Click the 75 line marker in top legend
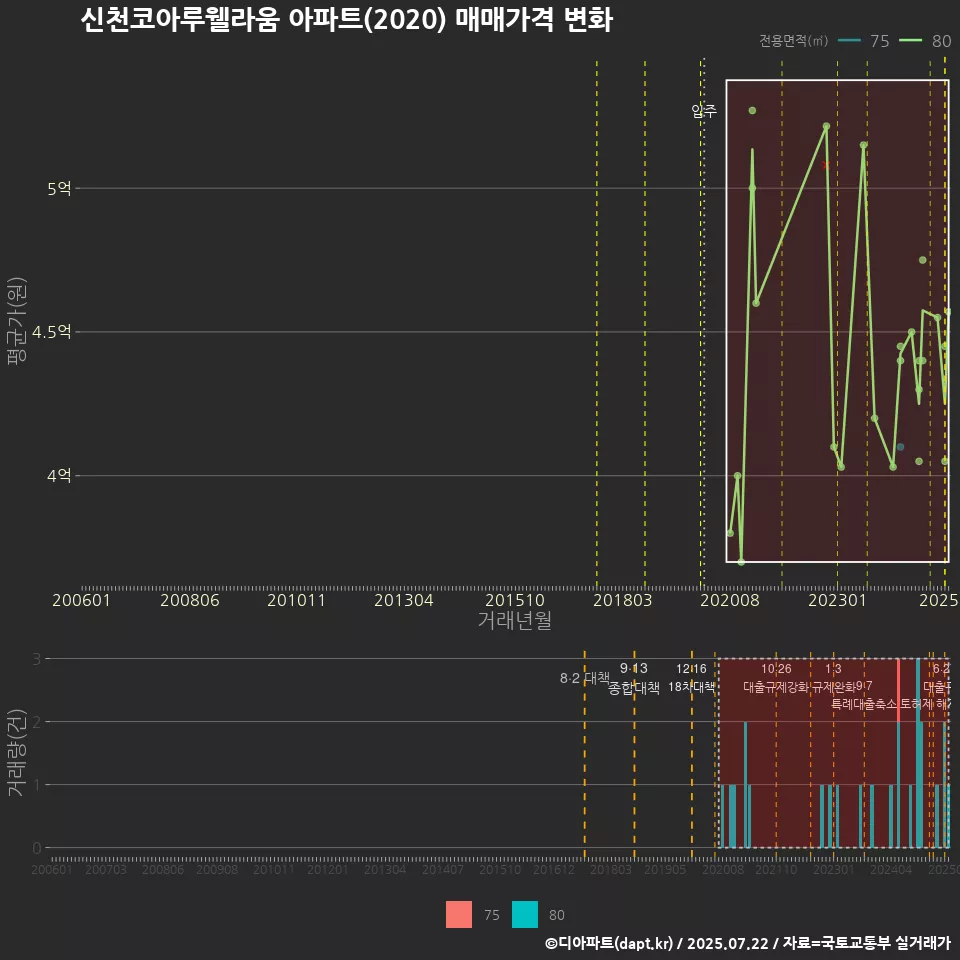Image resolution: width=960 pixels, height=960 pixels. click(849, 41)
